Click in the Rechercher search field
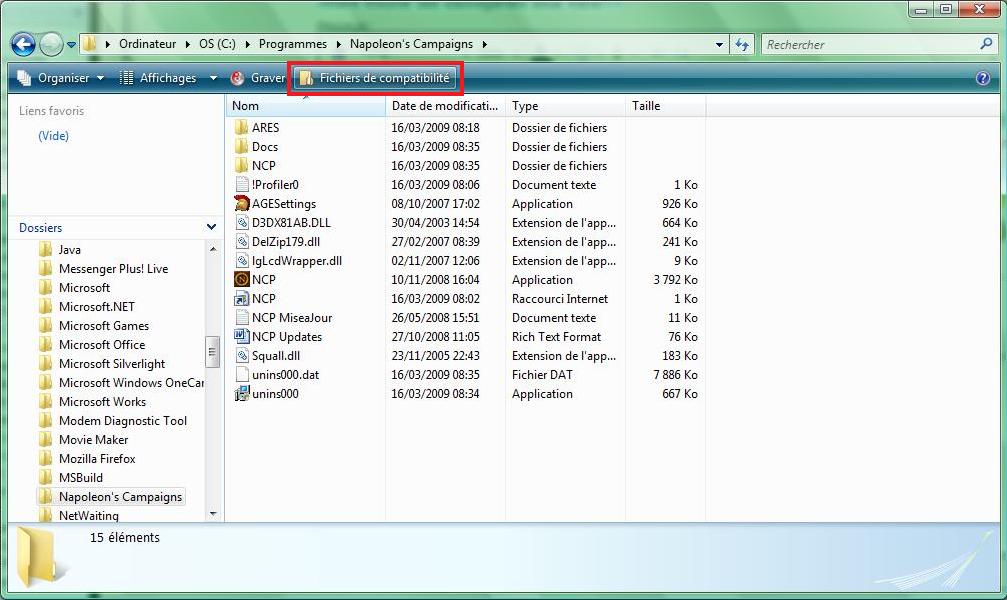1007x600 pixels. (x=868, y=45)
